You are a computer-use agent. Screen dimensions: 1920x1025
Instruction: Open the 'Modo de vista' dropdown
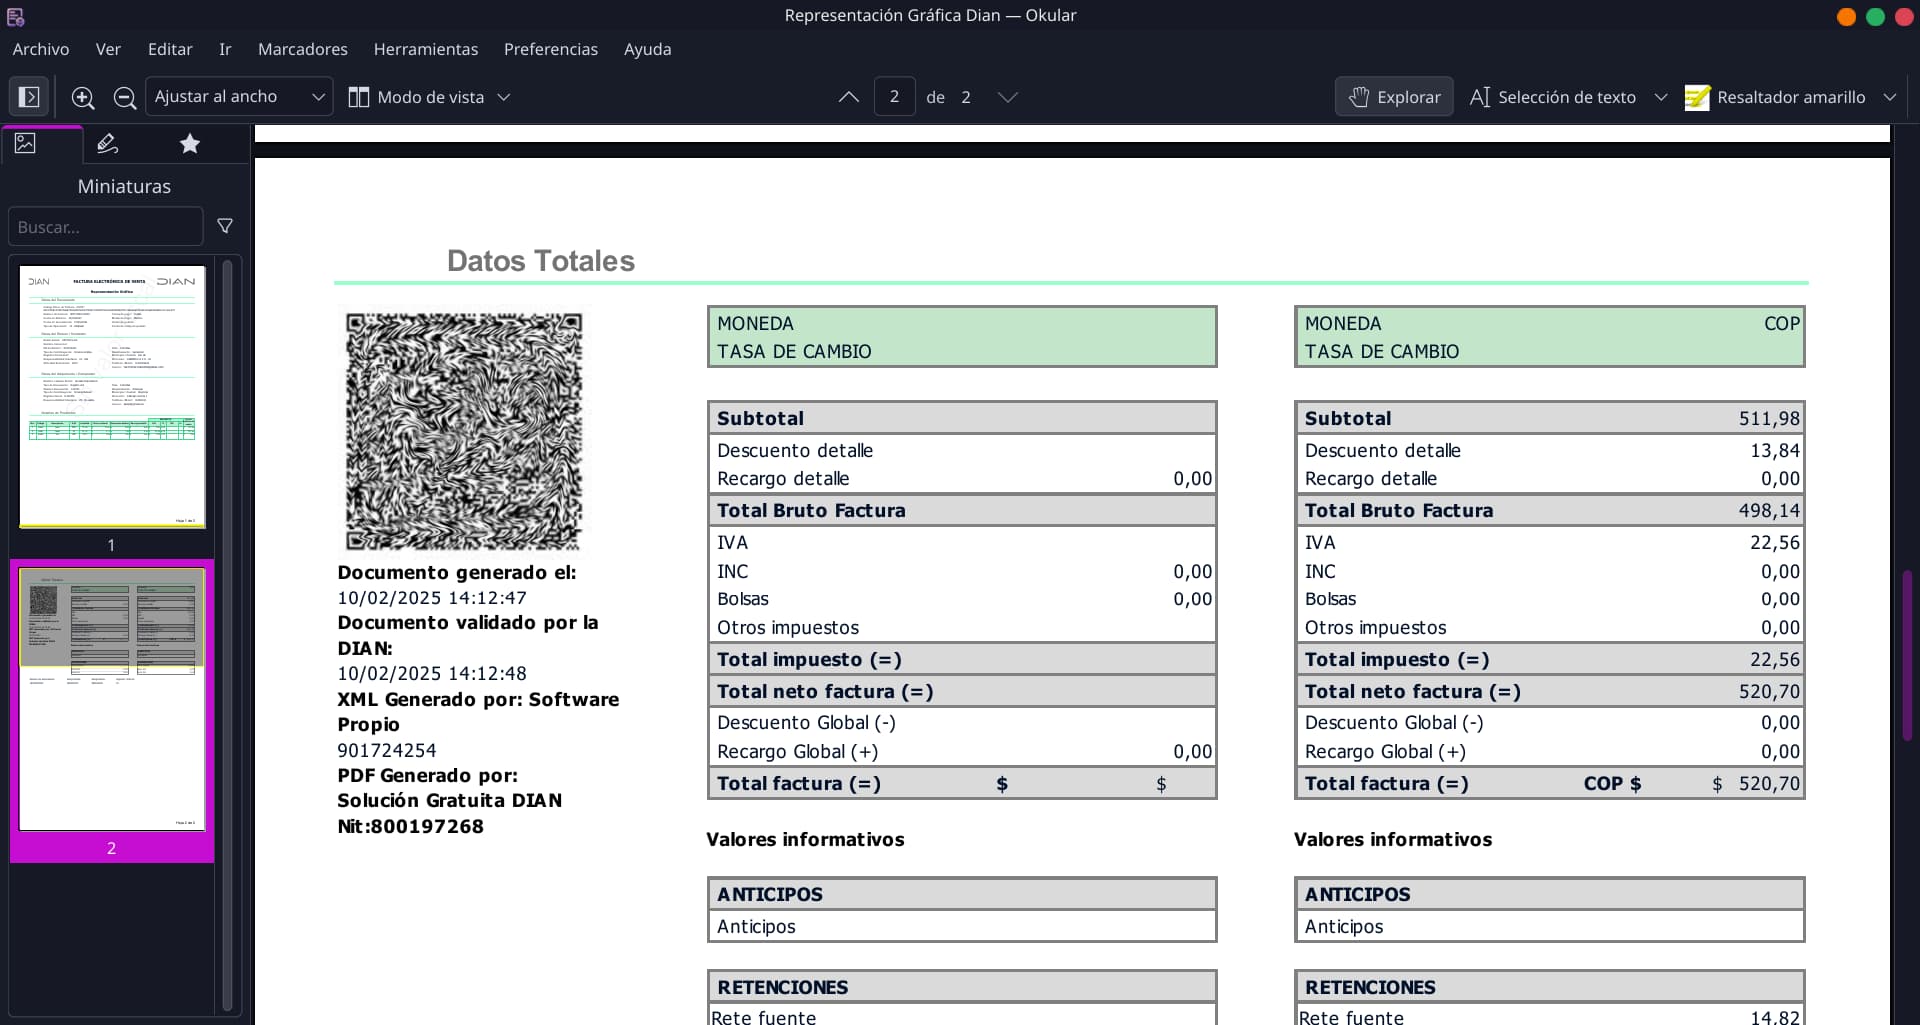click(x=429, y=97)
